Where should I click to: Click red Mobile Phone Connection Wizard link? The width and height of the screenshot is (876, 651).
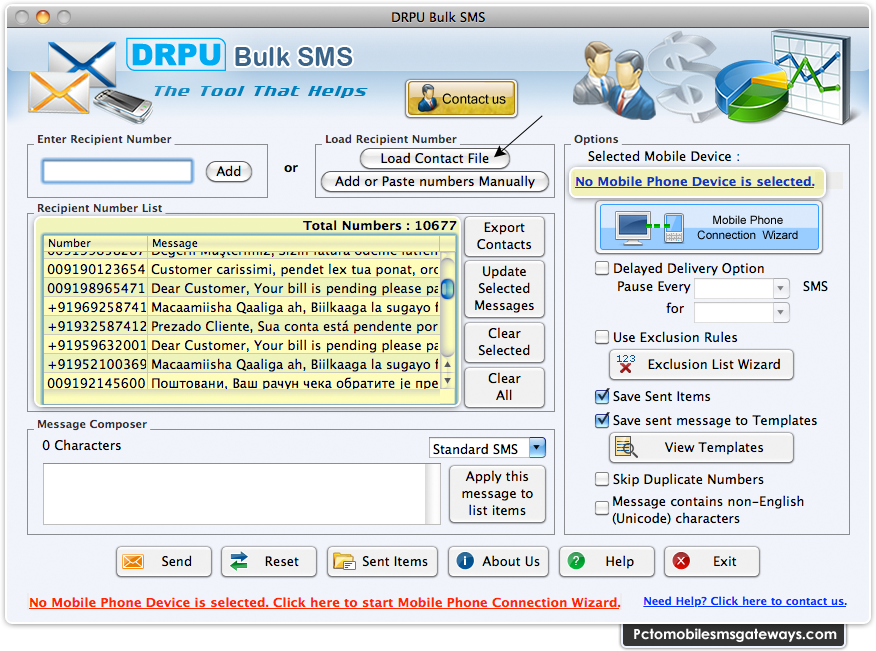[x=325, y=602]
